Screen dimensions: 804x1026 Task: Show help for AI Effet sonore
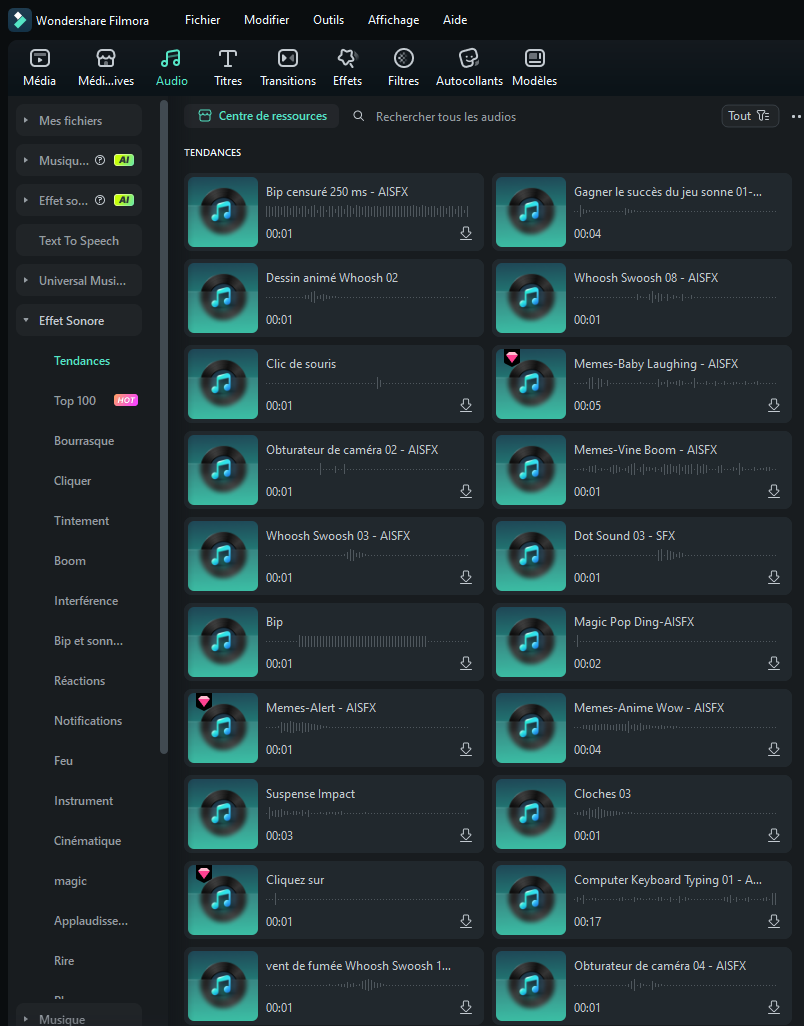(x=100, y=200)
